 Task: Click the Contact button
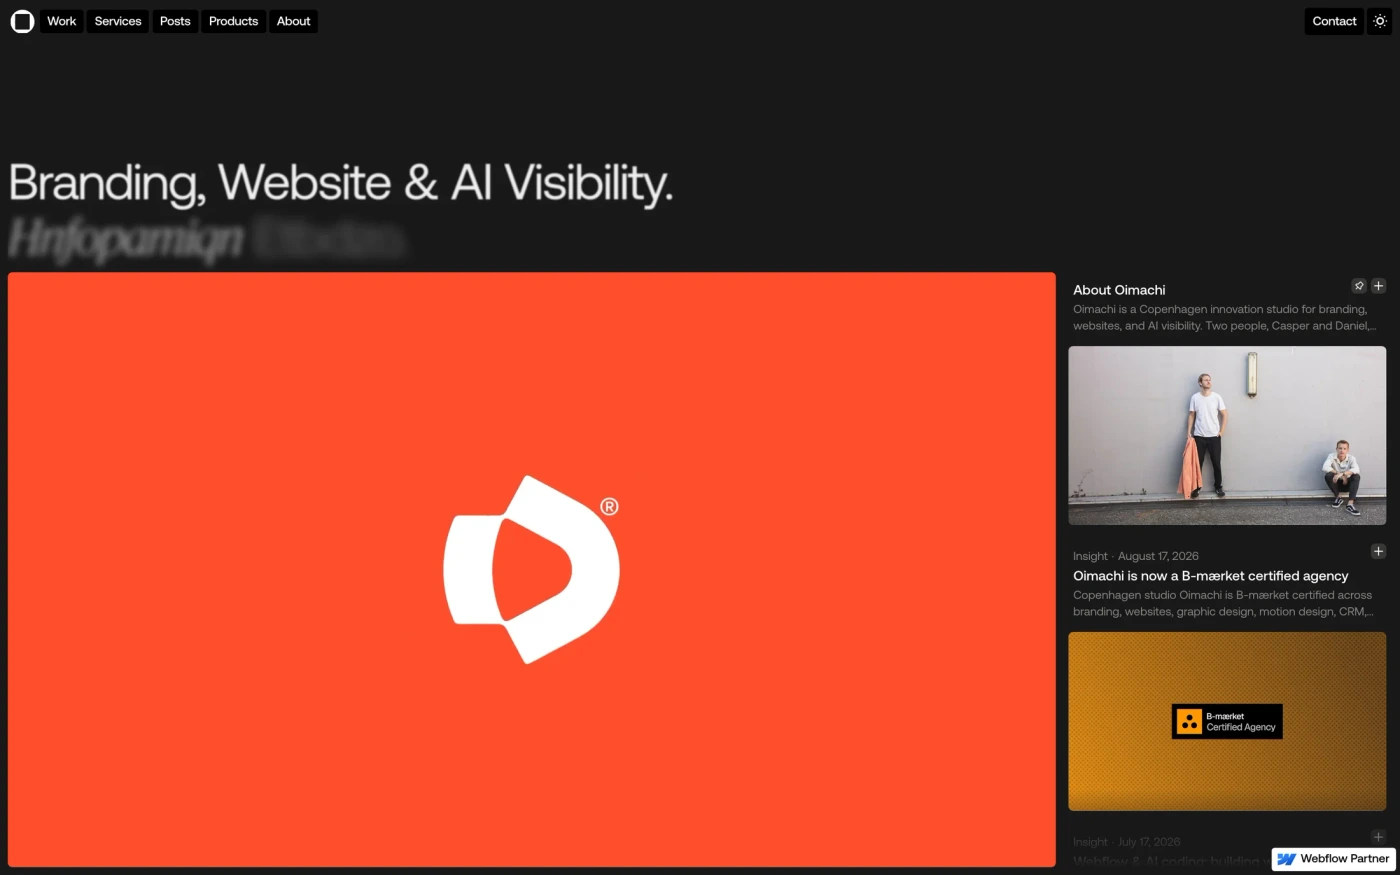click(x=1334, y=21)
